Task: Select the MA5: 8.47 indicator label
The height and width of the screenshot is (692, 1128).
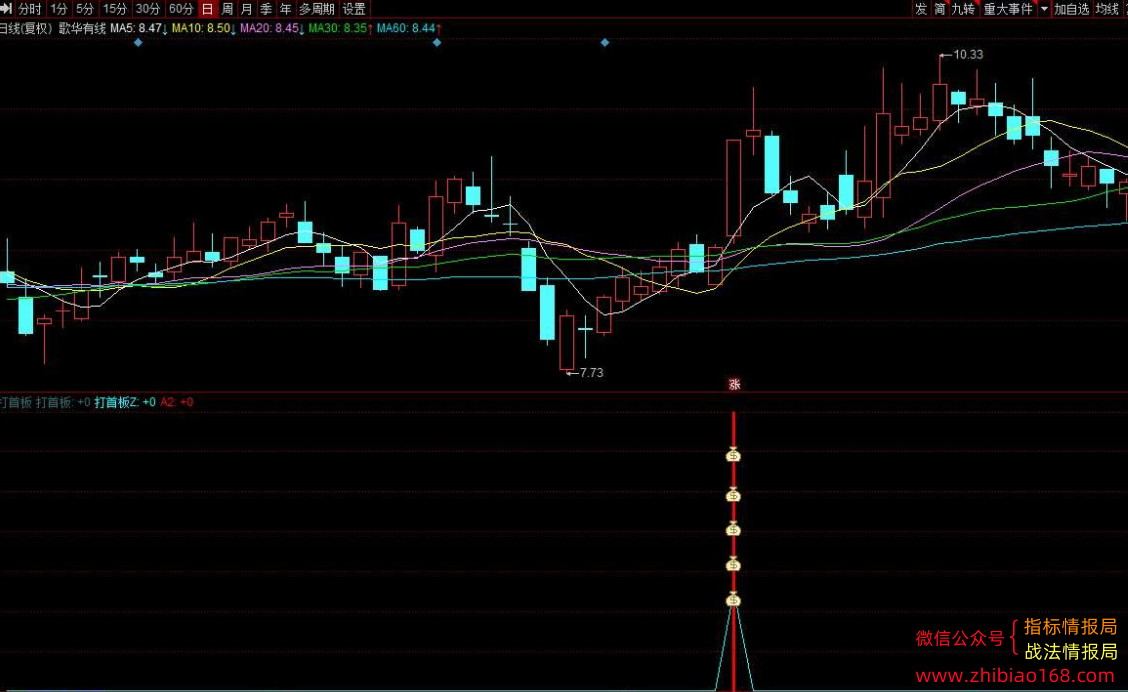Action: 139,28
